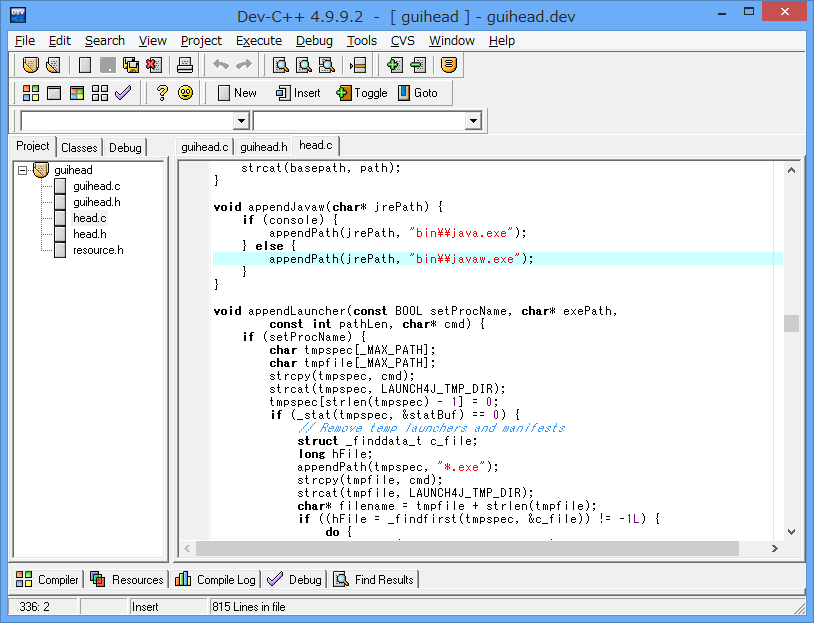Click the Debug checkmark toolbar icon
Viewport: 814px width, 623px height.
123,93
